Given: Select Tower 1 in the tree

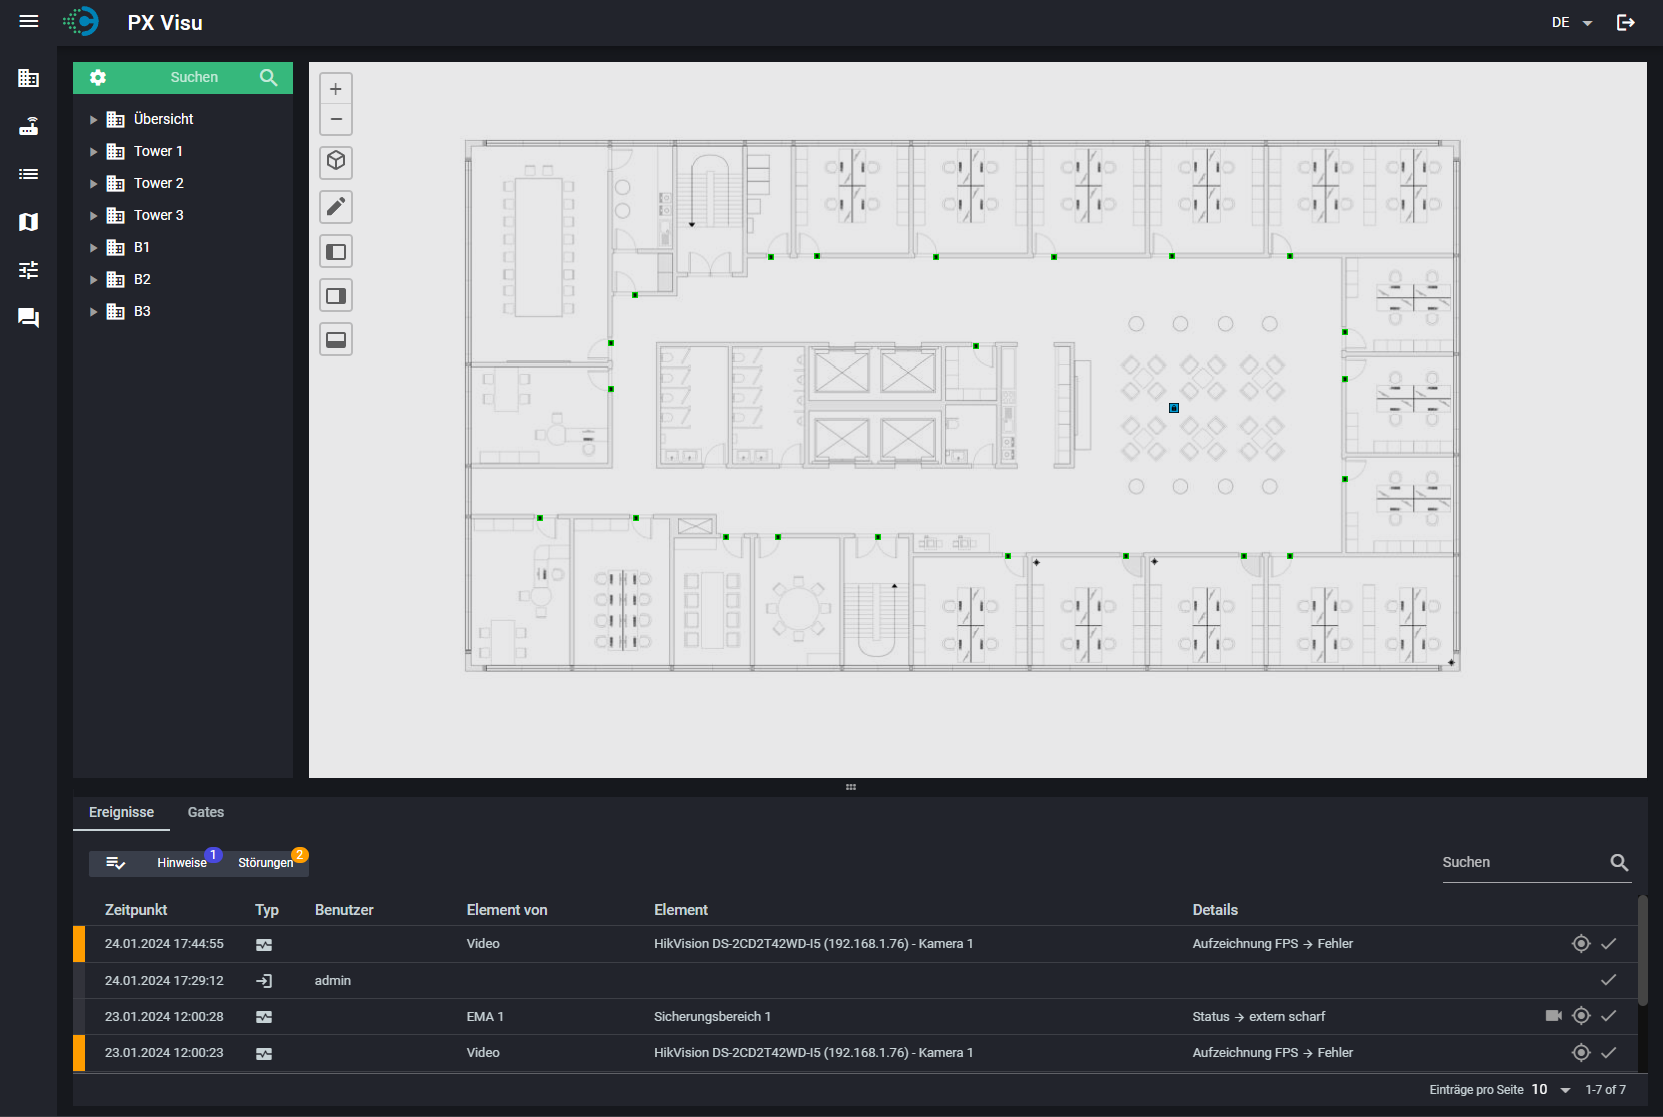Looking at the screenshot, I should 158,151.
